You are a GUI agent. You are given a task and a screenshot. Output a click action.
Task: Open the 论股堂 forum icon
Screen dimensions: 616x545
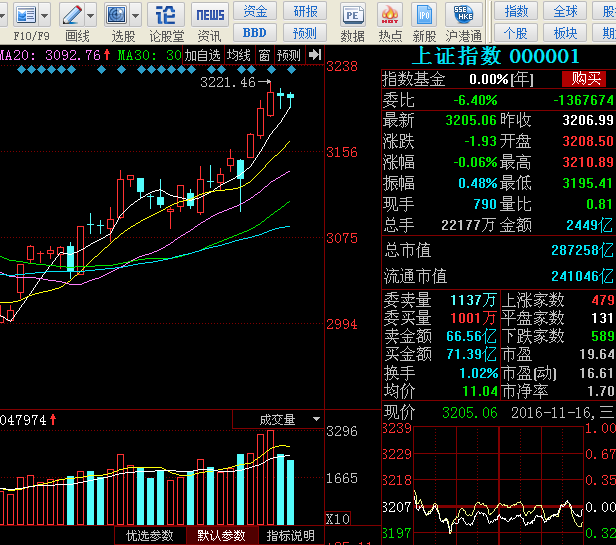(166, 15)
